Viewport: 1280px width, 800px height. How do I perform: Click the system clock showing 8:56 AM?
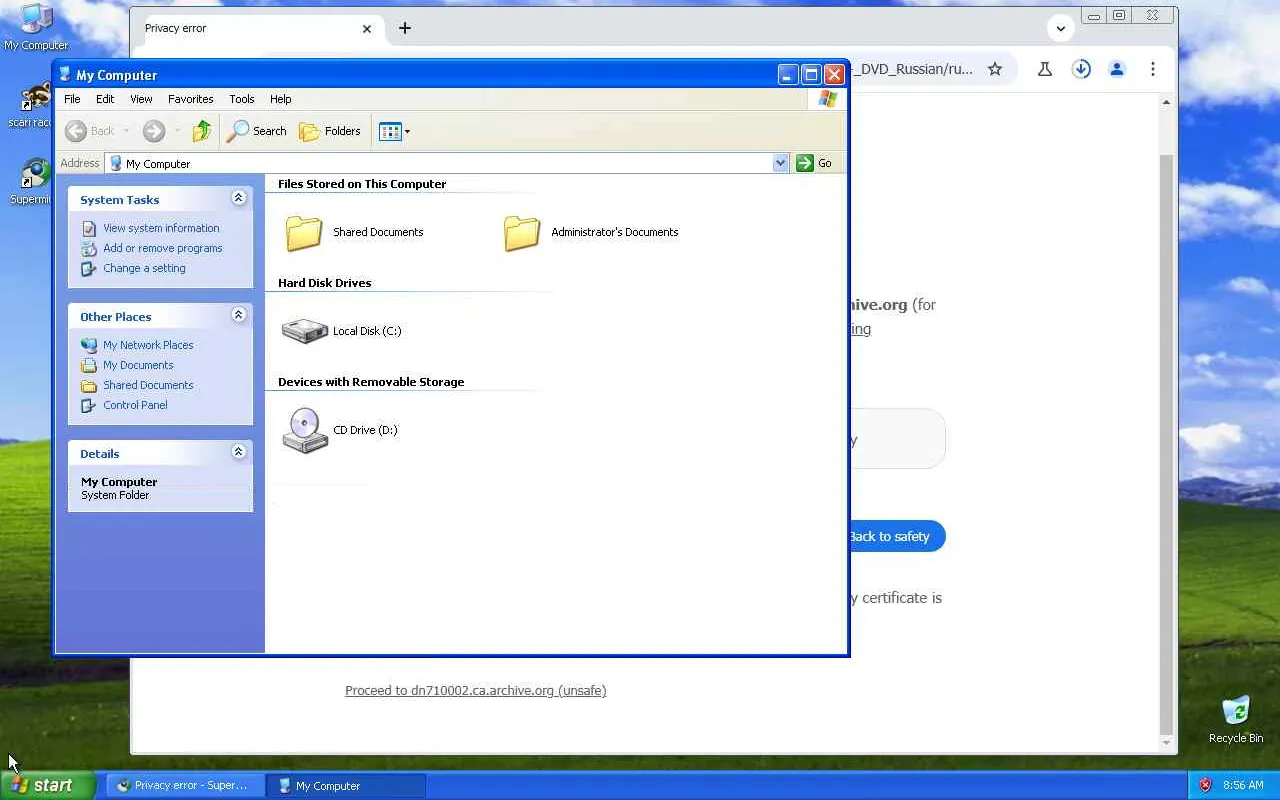pos(1243,786)
